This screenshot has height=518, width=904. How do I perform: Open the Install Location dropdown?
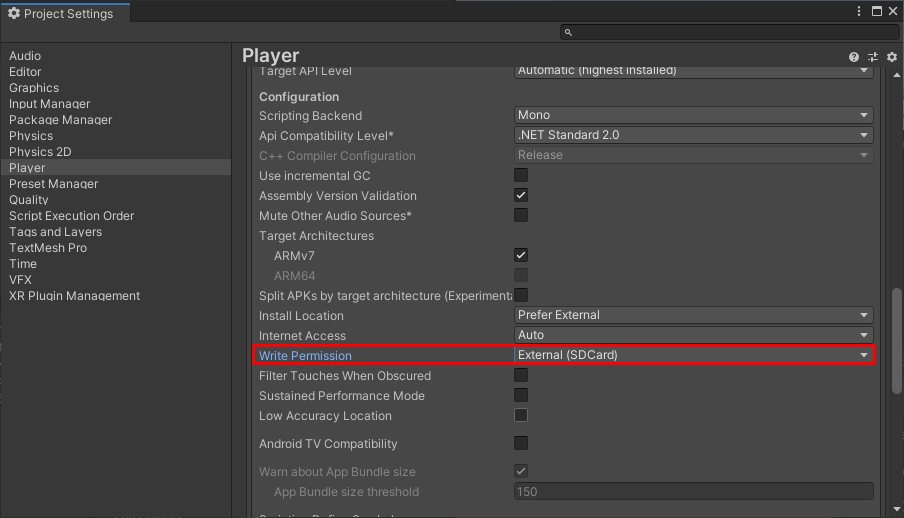tap(693, 316)
